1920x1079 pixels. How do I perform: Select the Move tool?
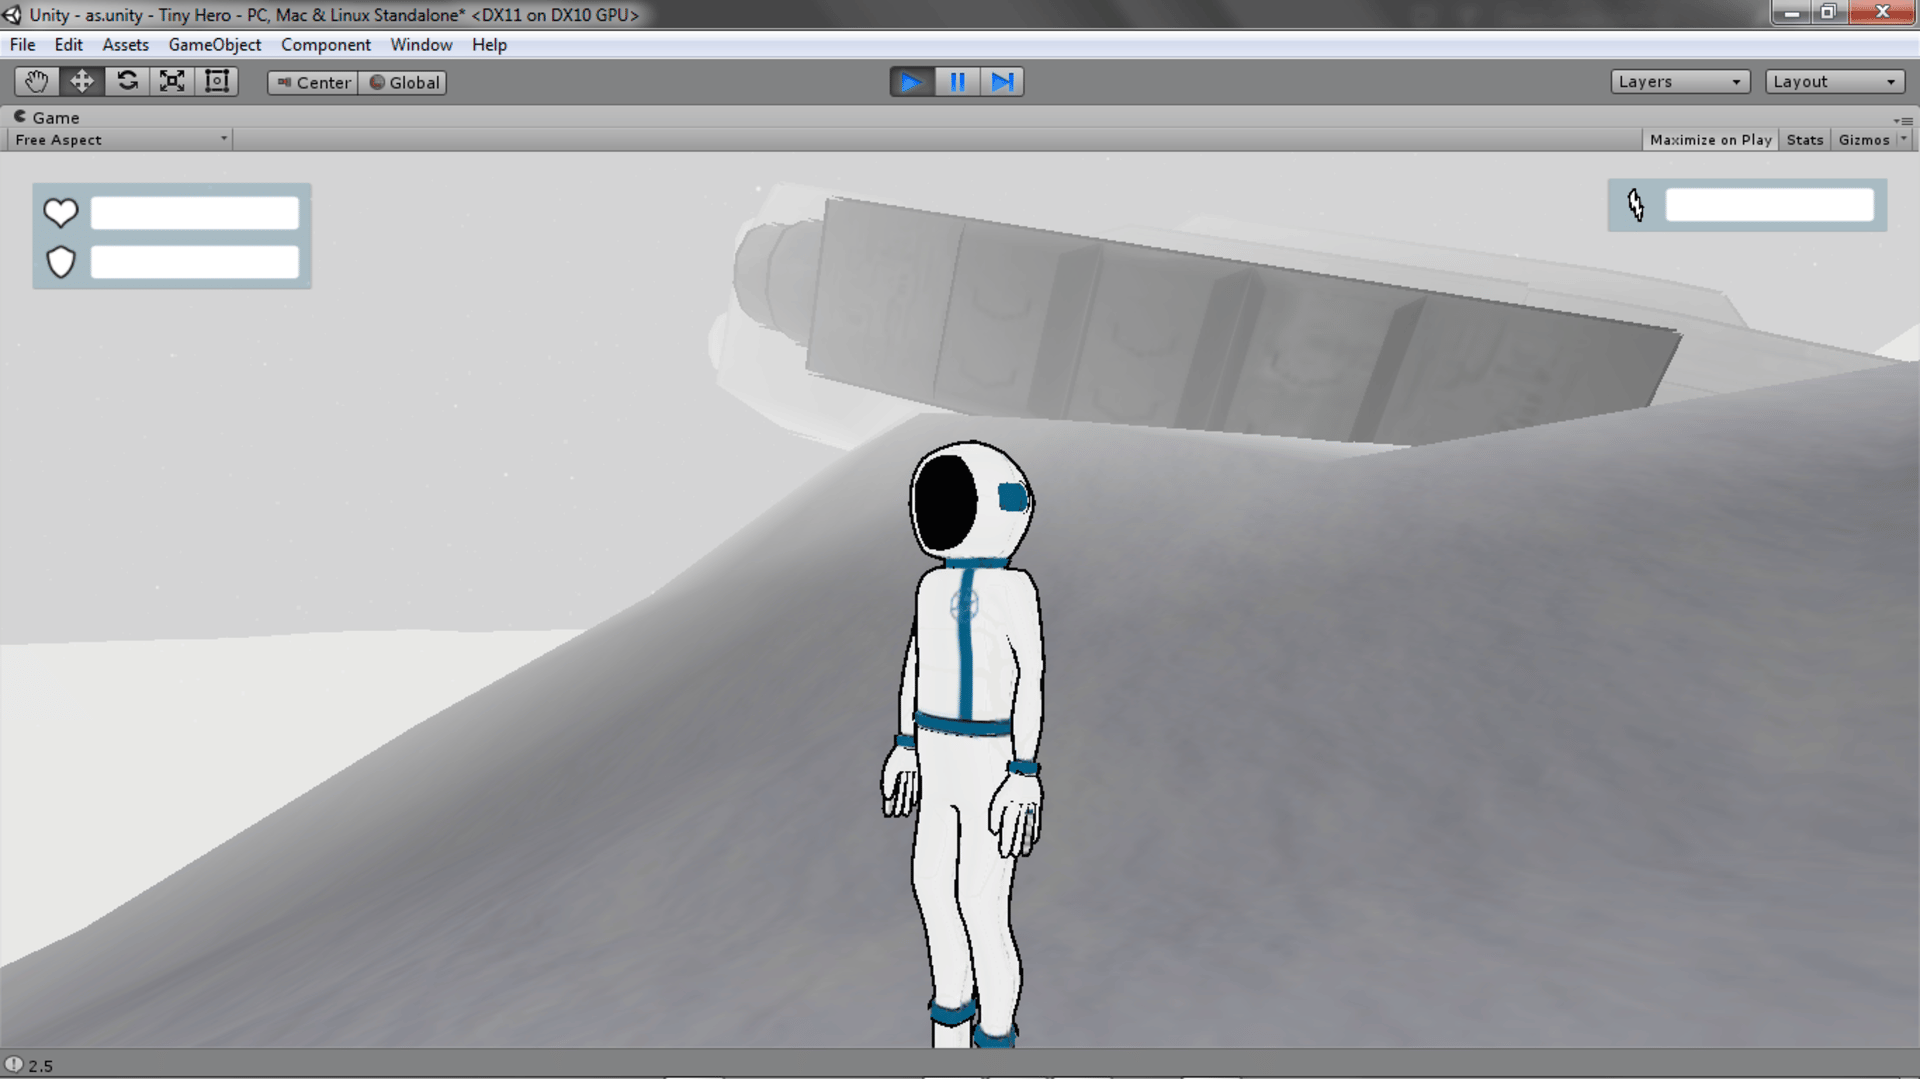[82, 82]
